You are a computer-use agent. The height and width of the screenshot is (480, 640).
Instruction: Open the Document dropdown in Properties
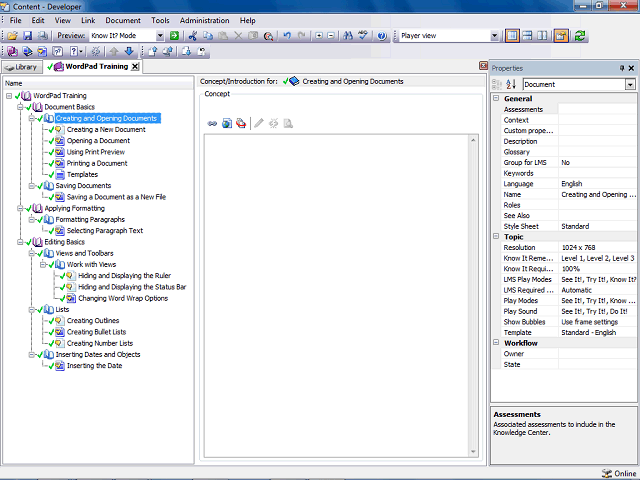pyautogui.click(x=630, y=84)
